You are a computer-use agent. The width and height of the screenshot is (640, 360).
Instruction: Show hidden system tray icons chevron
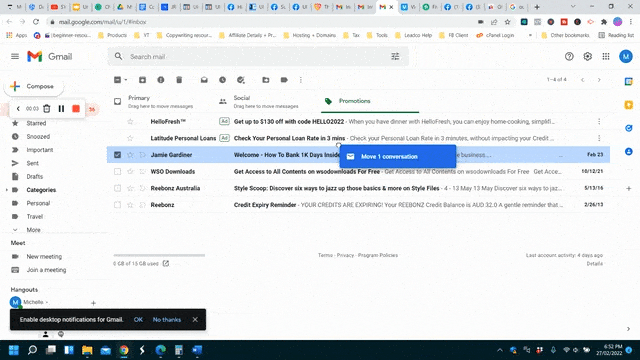[500, 350]
